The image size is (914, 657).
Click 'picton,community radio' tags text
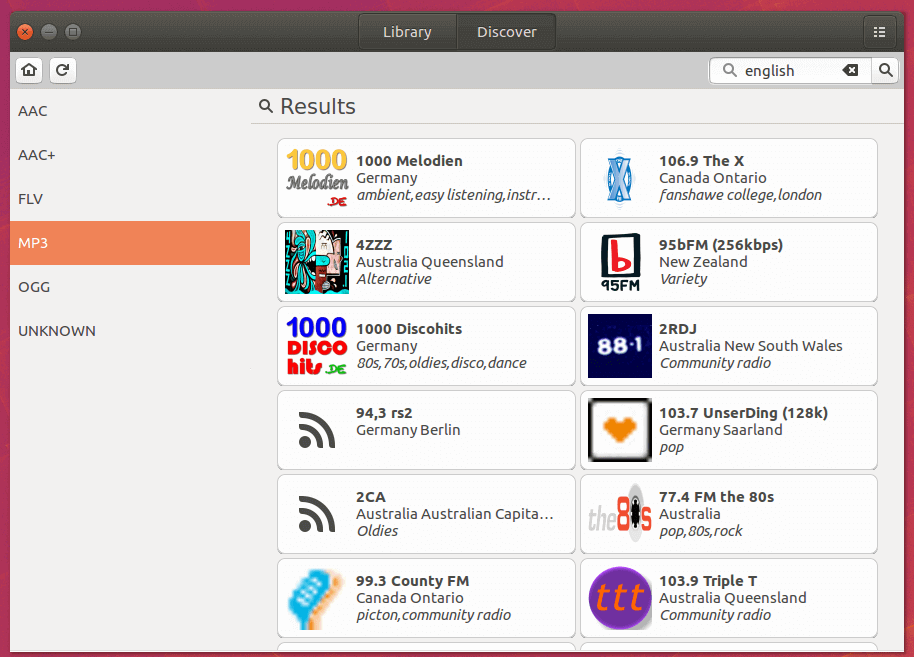[434, 615]
